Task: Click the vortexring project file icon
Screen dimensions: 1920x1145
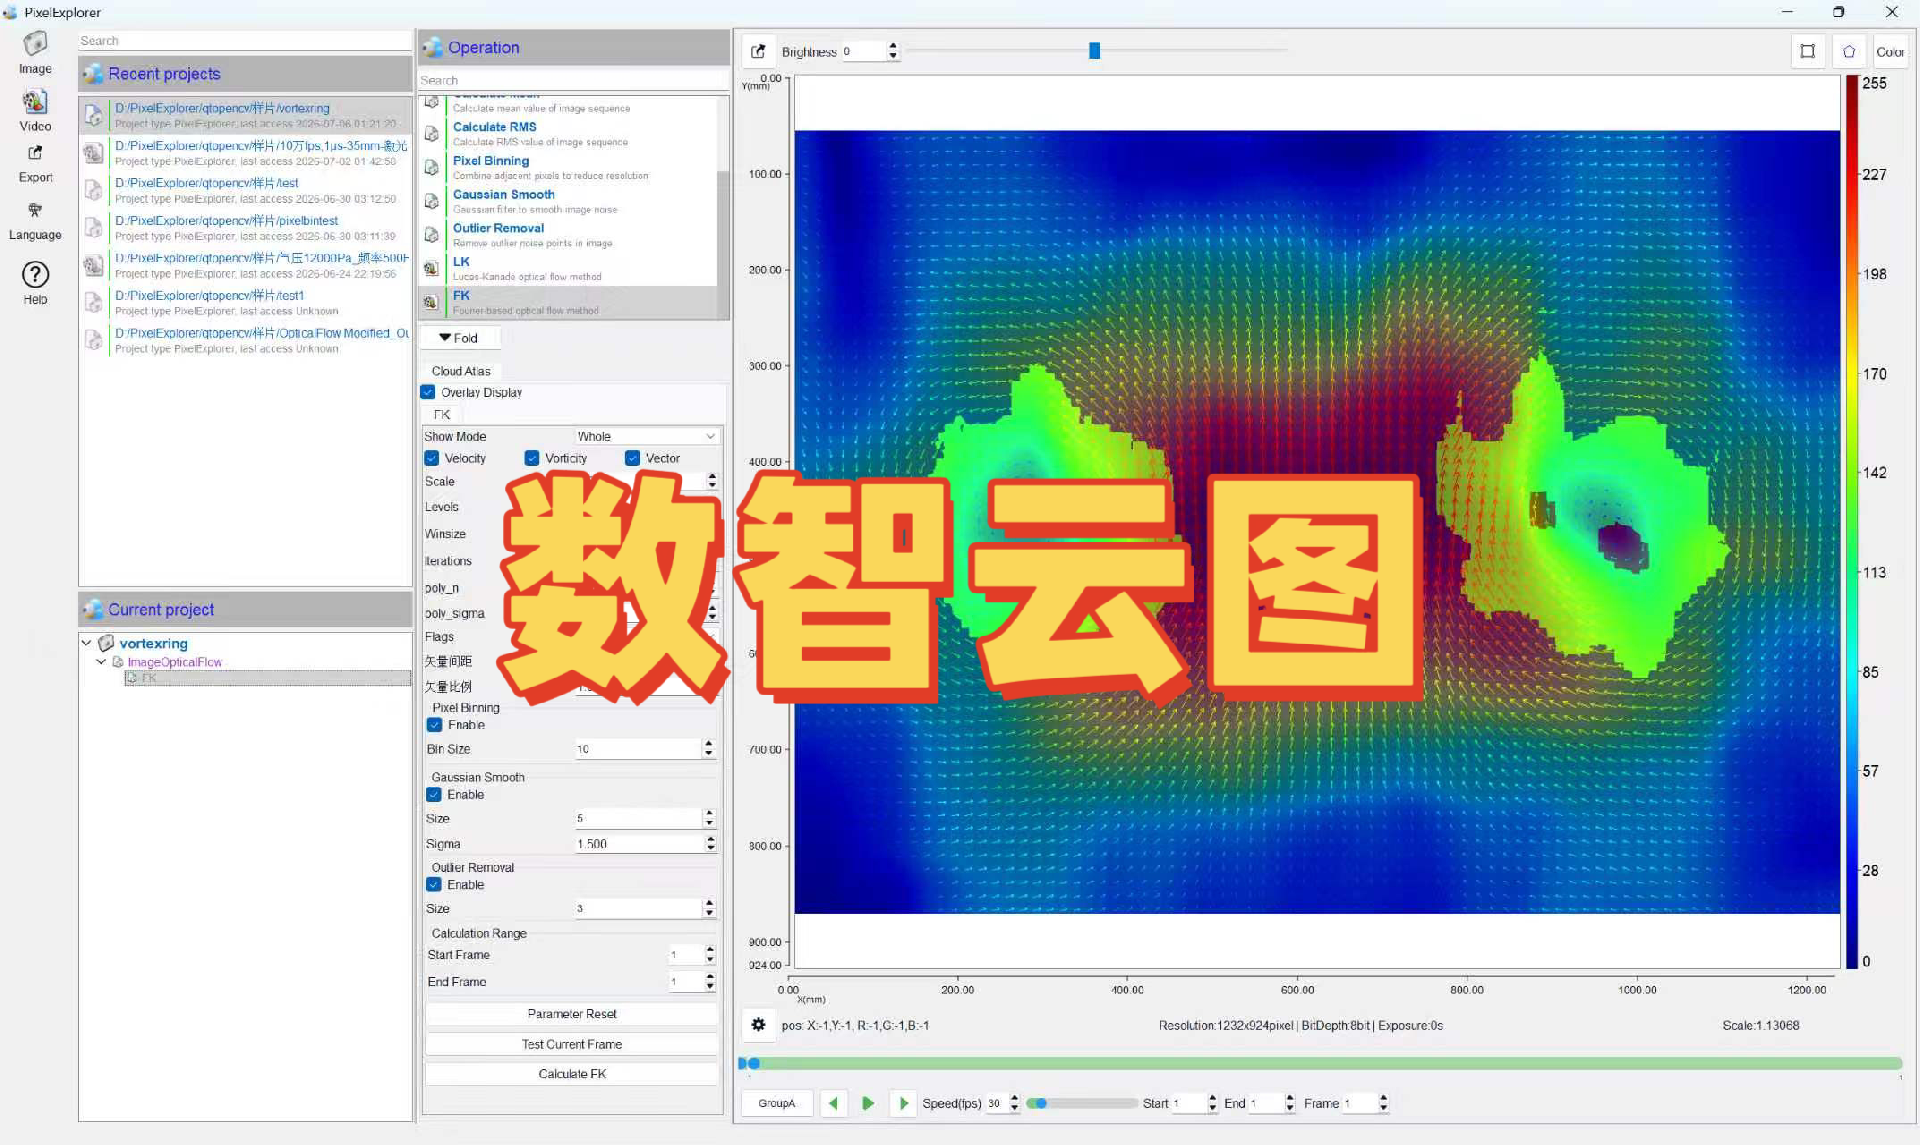Action: 94,115
